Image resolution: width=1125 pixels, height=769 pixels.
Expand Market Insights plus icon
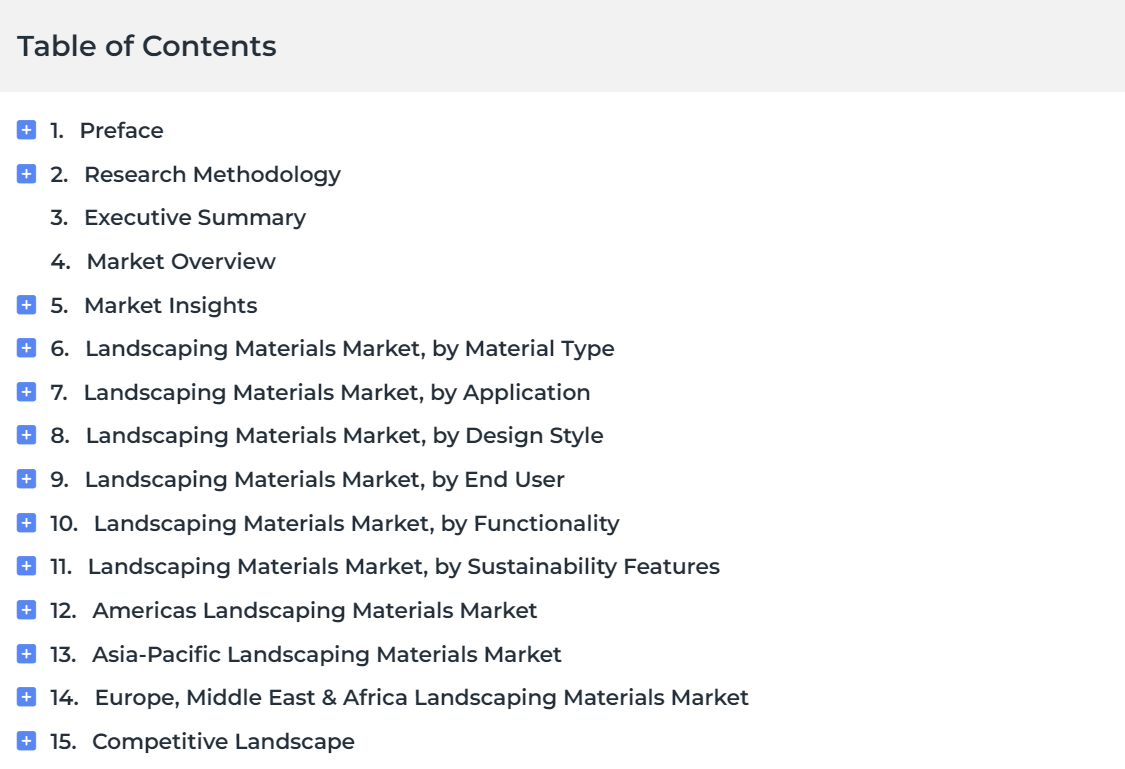tap(27, 305)
